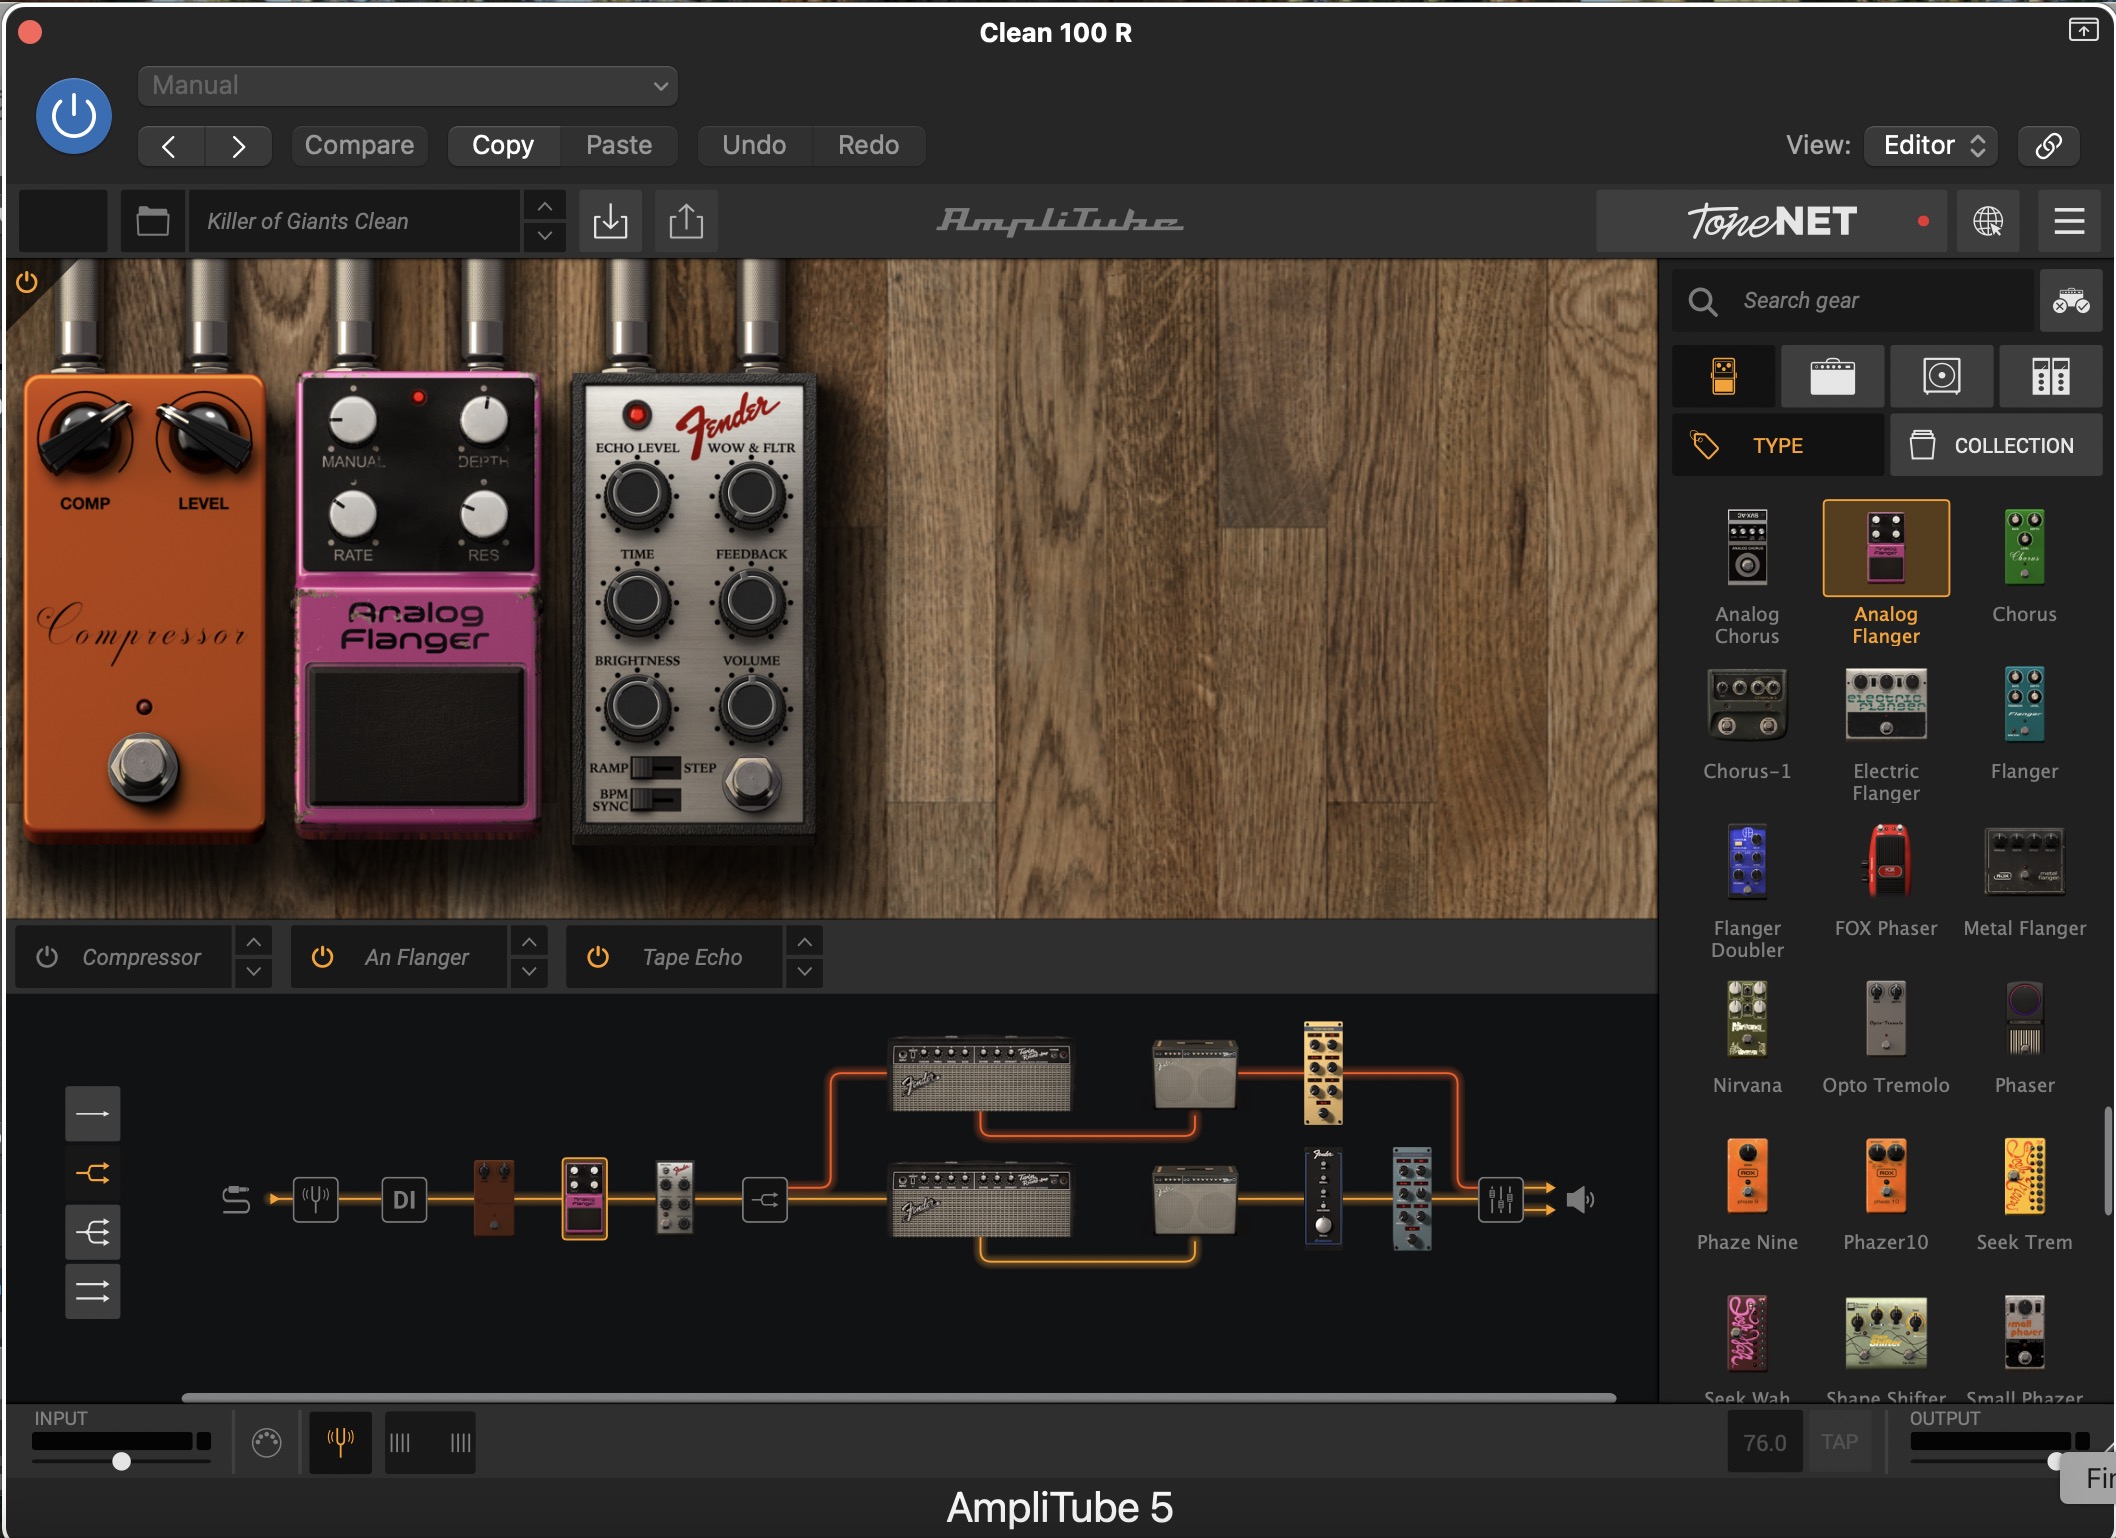2116x1538 pixels.
Task: Select the mixer block before output
Action: 1501,1199
